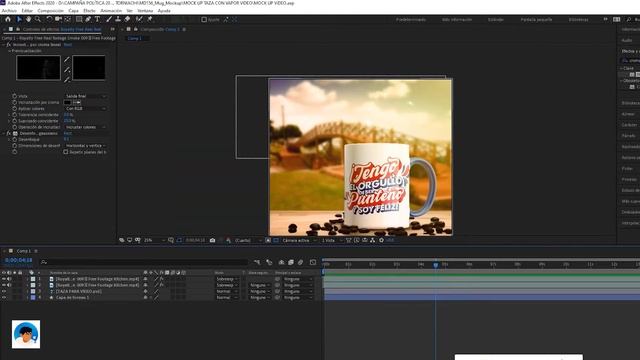The image size is (640, 360).
Task: Search help with top-right magnifier icon
Action: coord(629,19)
